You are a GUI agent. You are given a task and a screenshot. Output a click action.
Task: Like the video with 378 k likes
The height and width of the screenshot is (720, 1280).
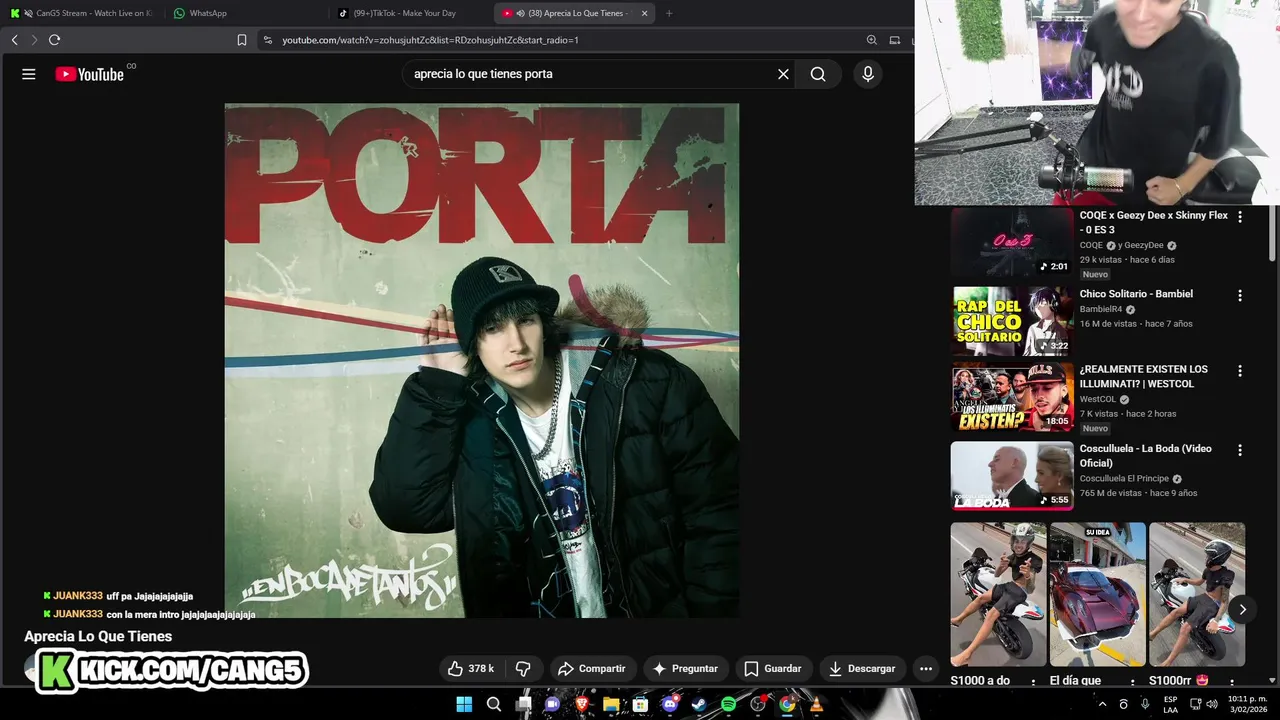(470, 668)
